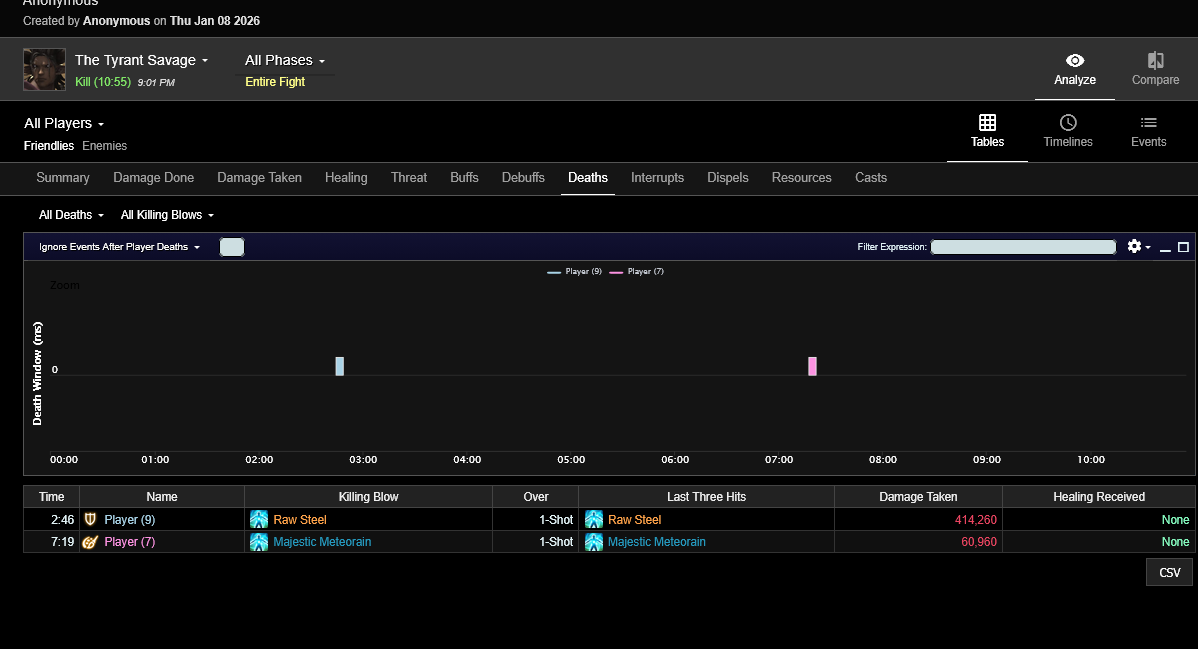Export table with the CSV button
Viewport: 1198px width, 649px height.
point(1169,573)
